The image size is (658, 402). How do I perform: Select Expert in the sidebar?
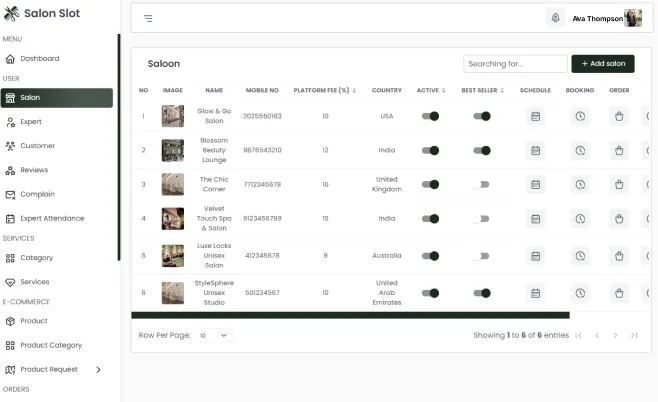tap(57, 122)
